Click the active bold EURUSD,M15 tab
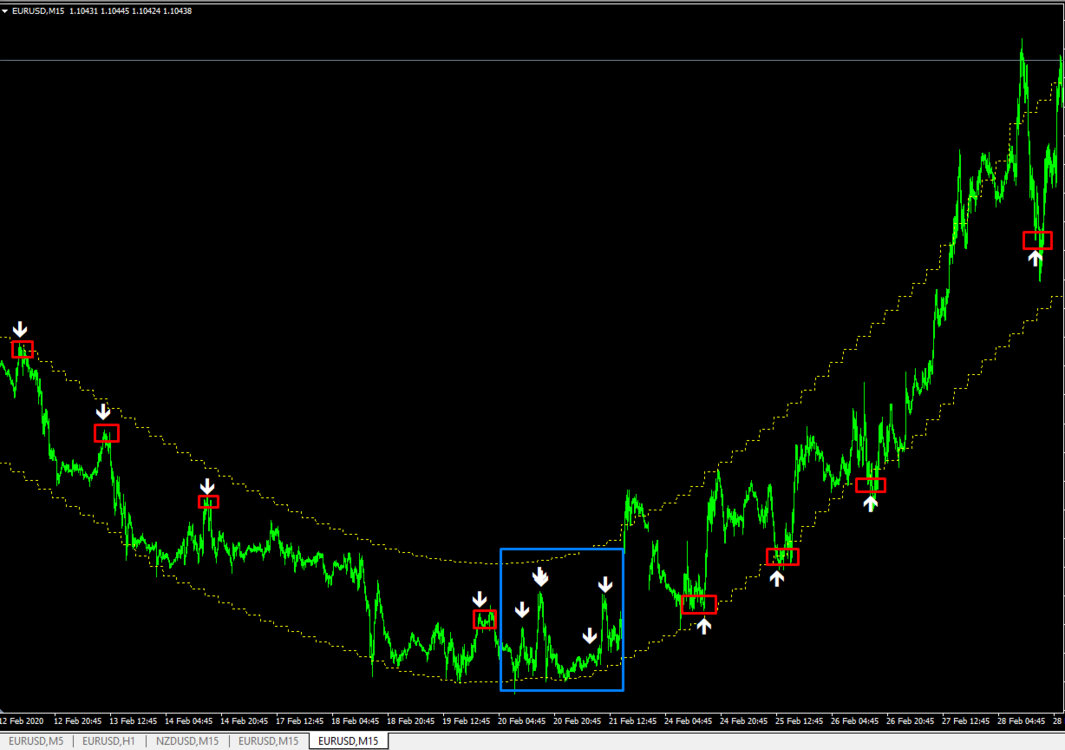The width and height of the screenshot is (1065, 750). coord(348,741)
